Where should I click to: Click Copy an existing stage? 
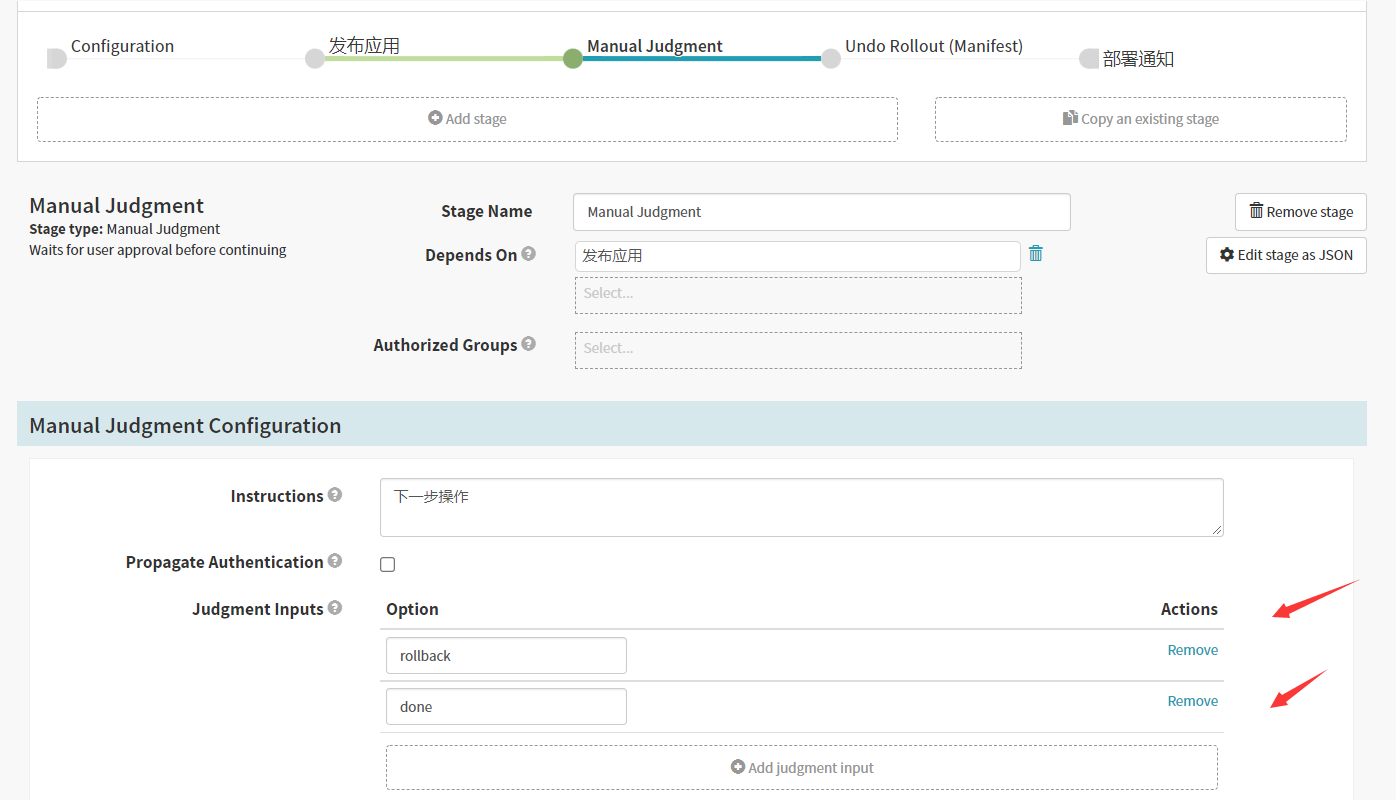pos(1141,119)
